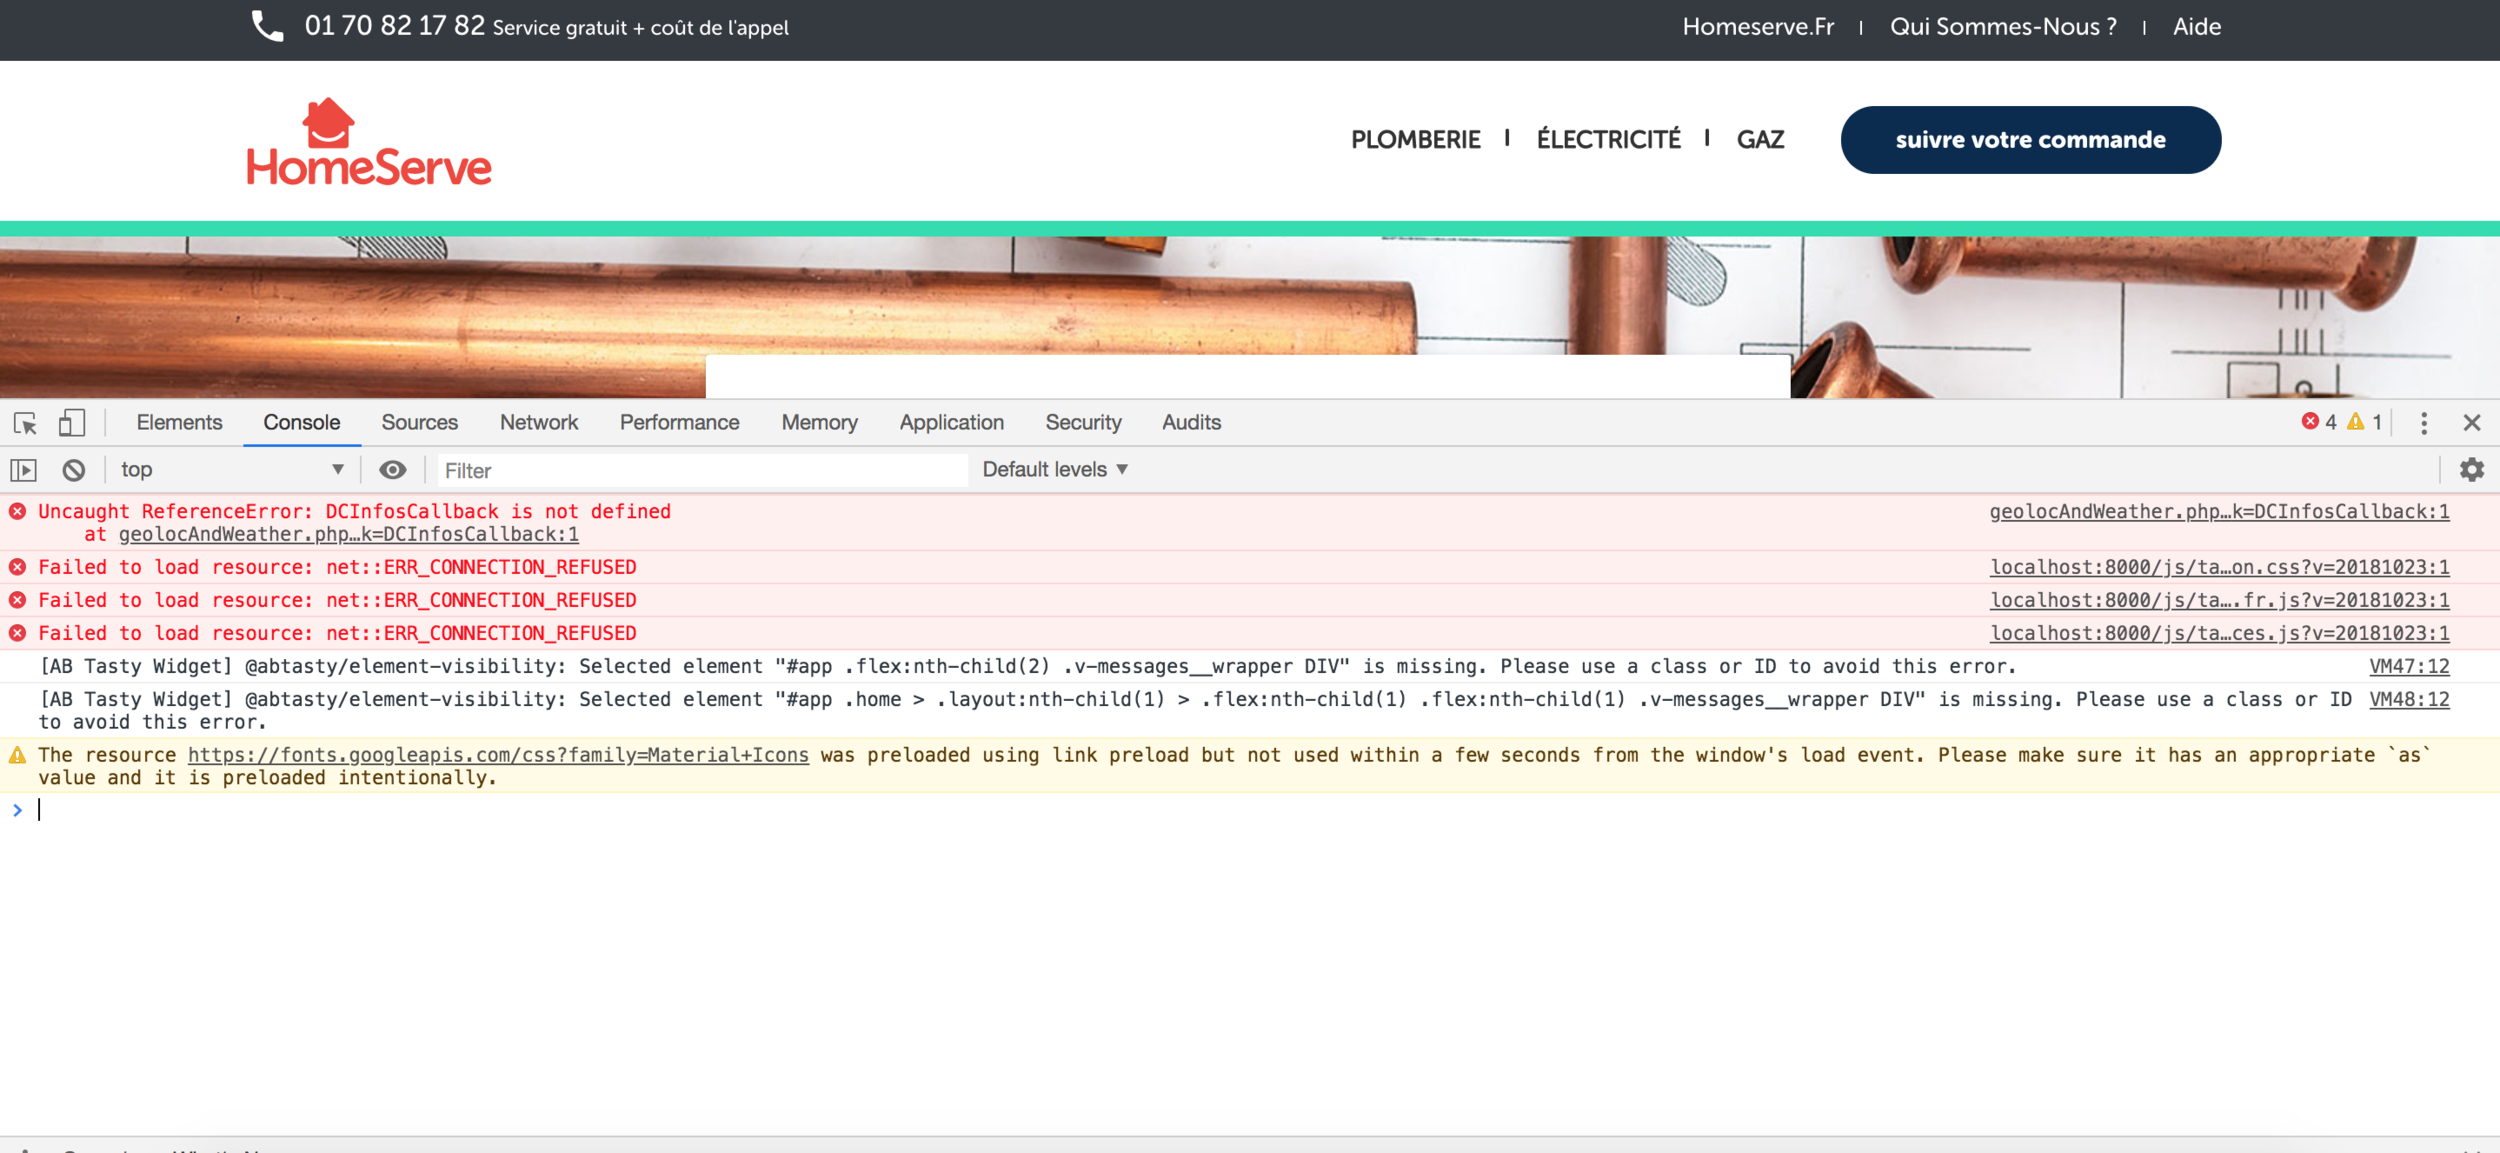2500x1153 pixels.
Task: Toggle the live expression eye icon
Action: 393,470
